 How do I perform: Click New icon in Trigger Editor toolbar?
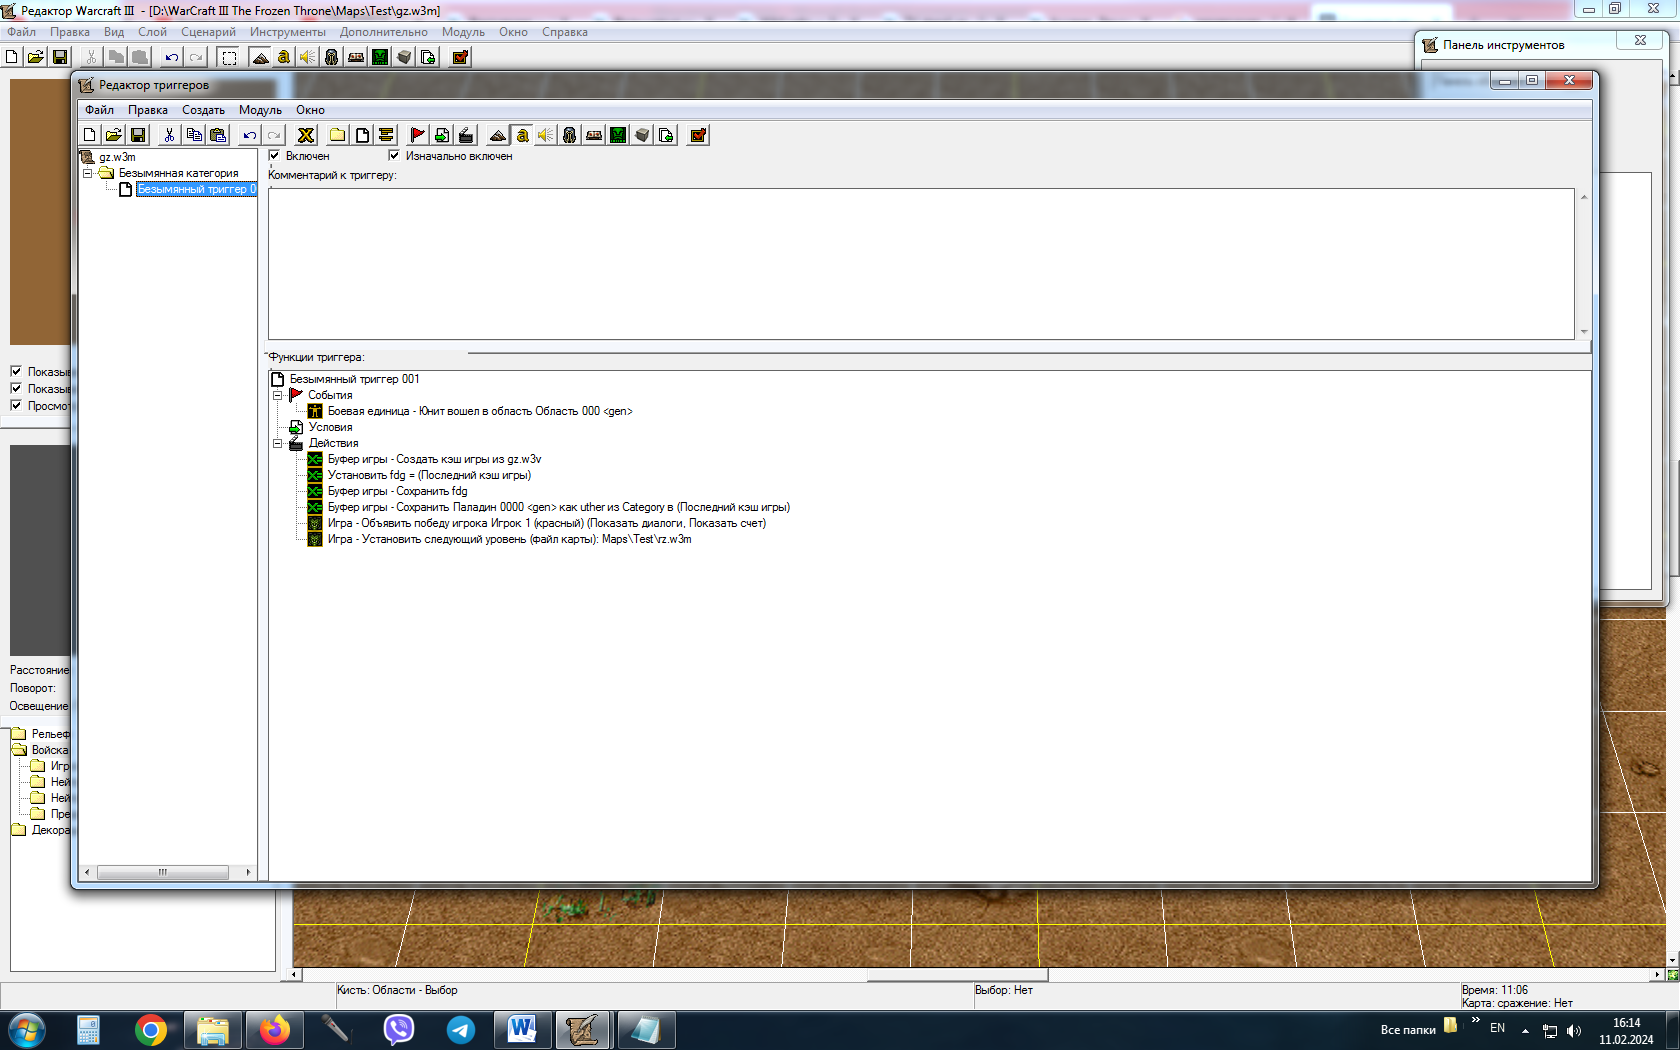[90, 135]
